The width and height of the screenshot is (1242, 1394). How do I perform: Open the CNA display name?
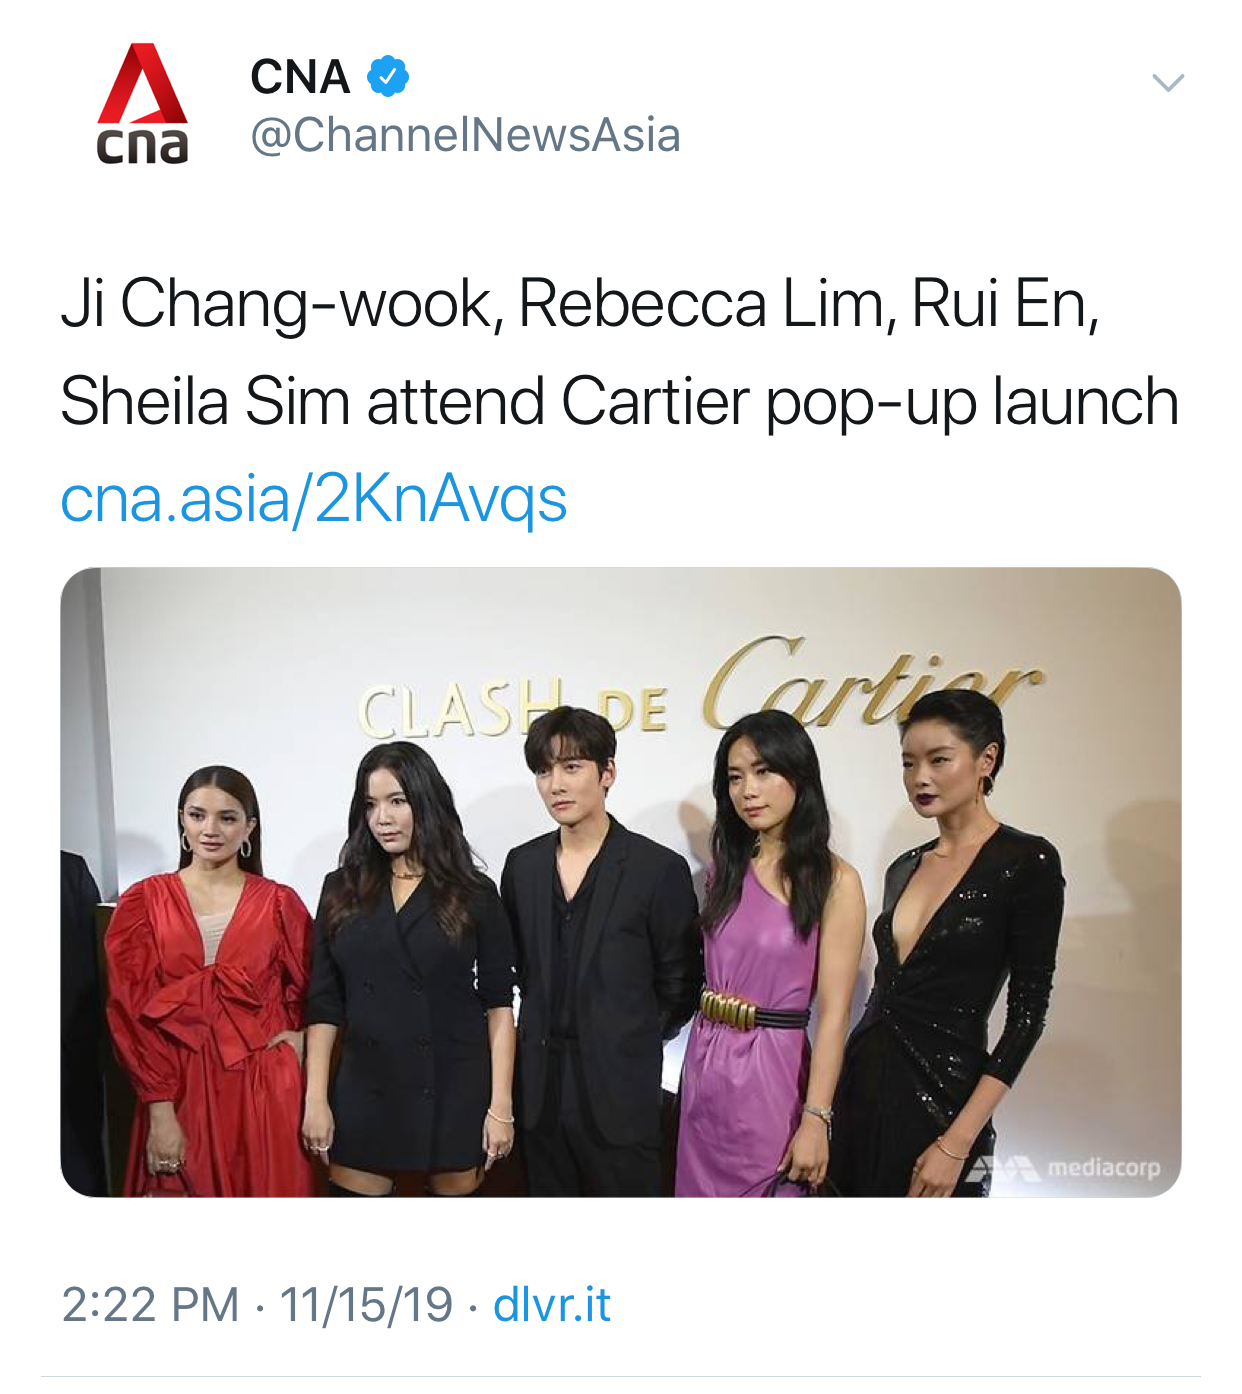300,77
